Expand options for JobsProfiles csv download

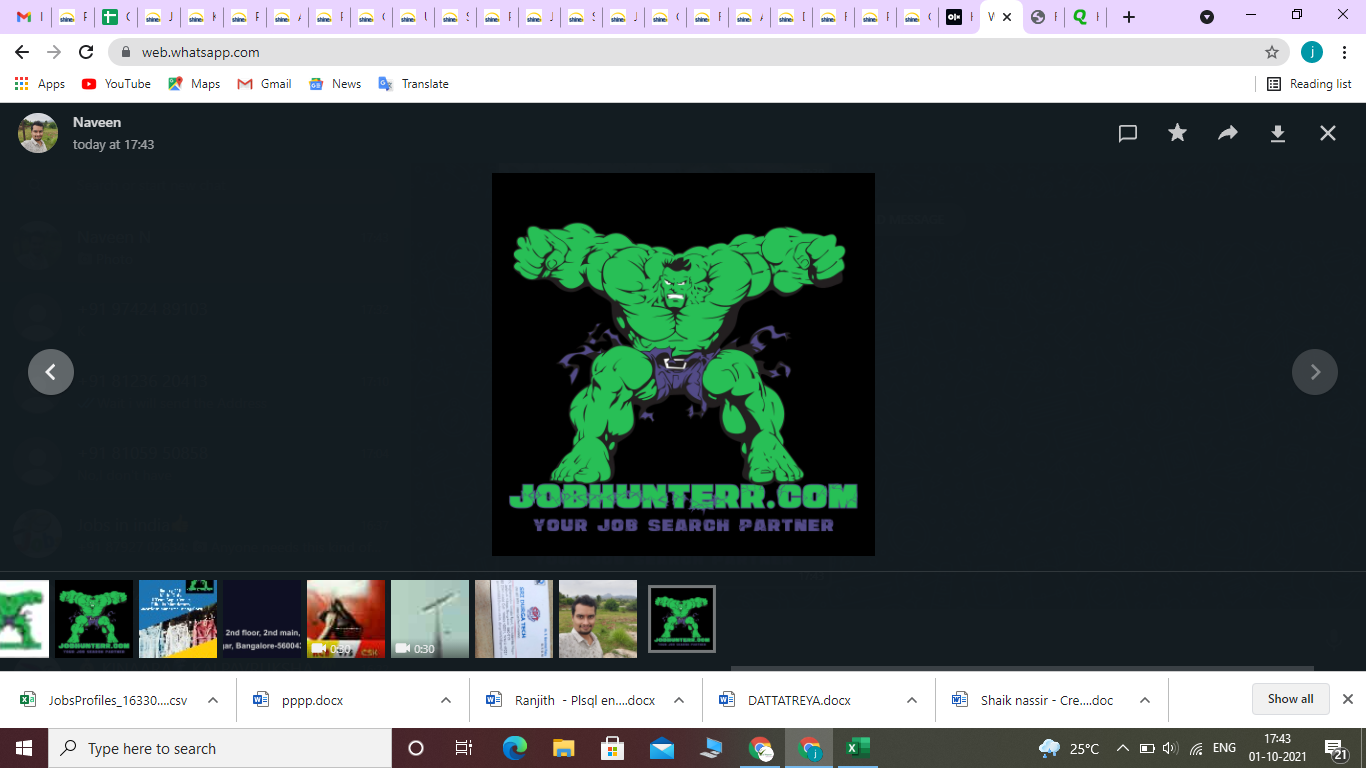(x=213, y=700)
